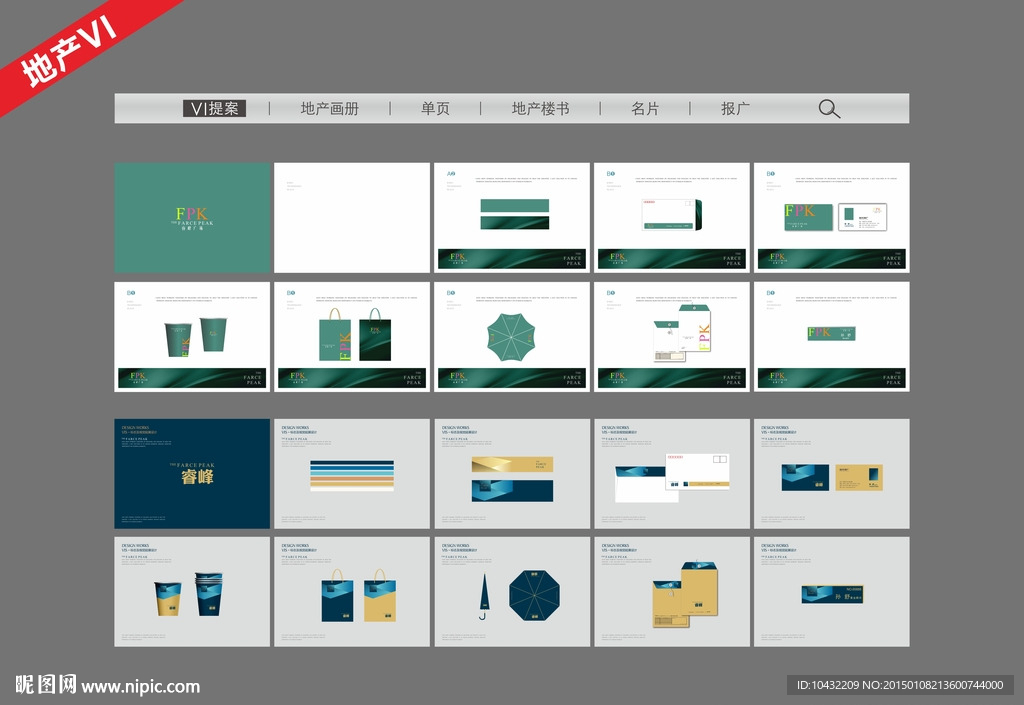Open the navy name badge thumbnail
This screenshot has height=705, width=1024.
(x=832, y=592)
